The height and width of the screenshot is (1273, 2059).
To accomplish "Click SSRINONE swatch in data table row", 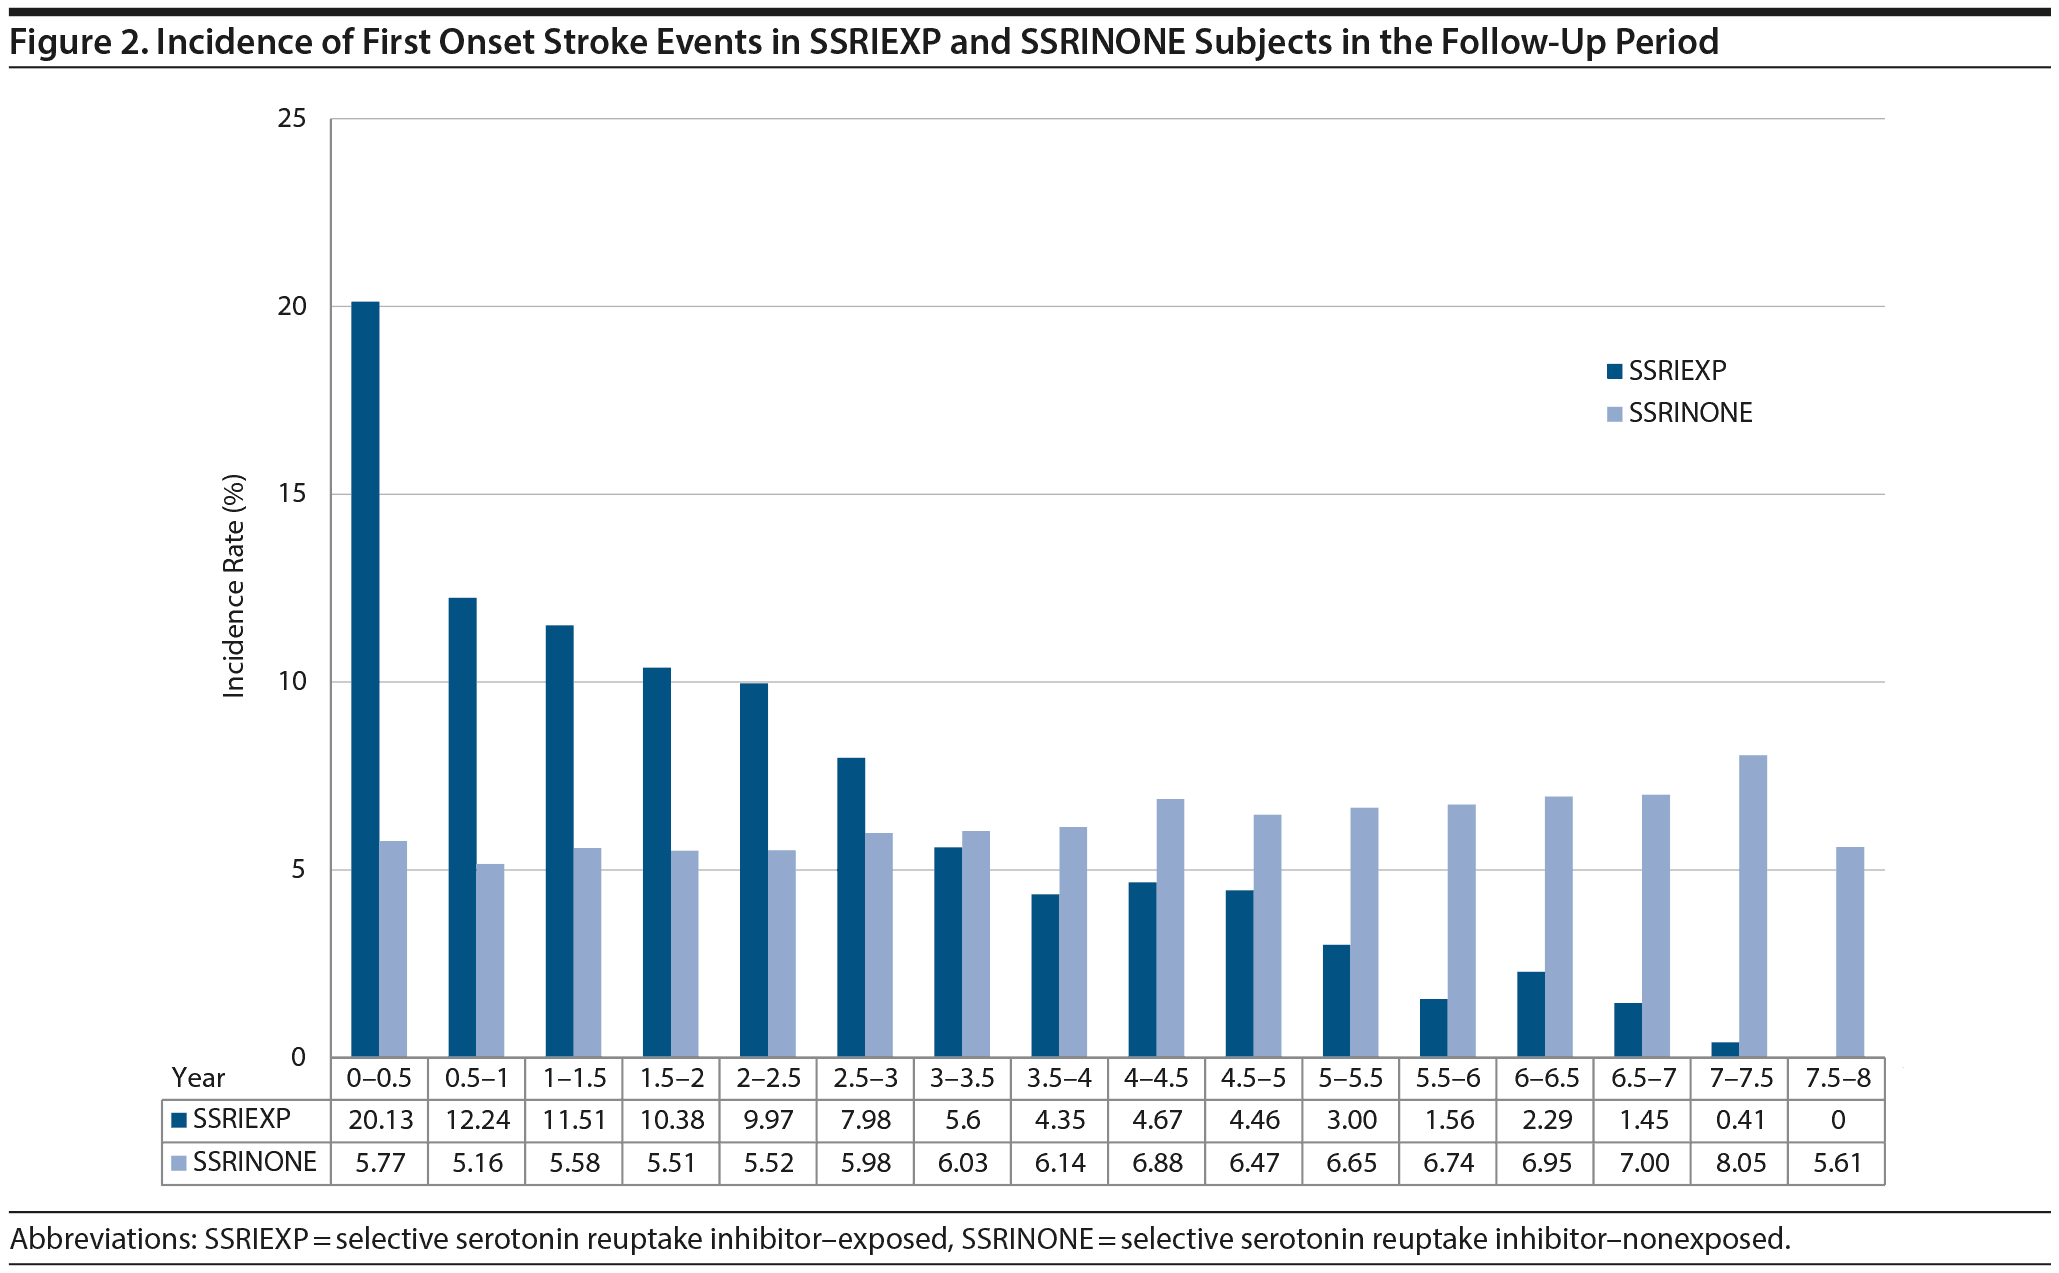I will (179, 1163).
